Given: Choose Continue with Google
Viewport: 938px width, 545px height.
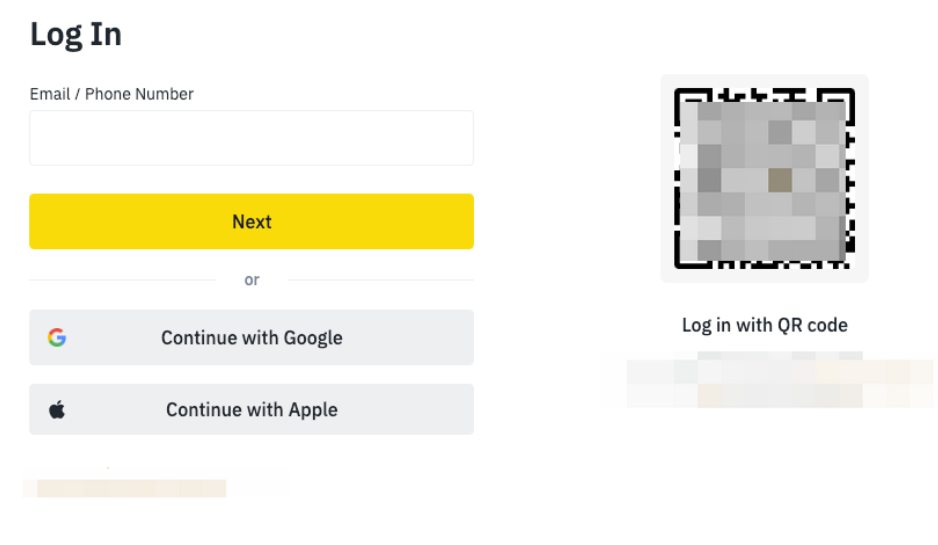Looking at the screenshot, I should [251, 338].
